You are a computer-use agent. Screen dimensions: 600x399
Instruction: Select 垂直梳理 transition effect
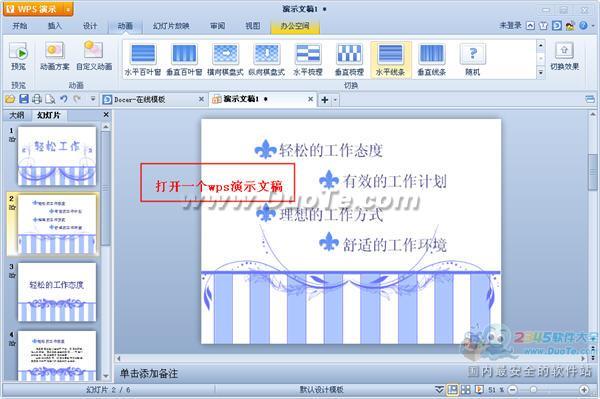point(349,59)
